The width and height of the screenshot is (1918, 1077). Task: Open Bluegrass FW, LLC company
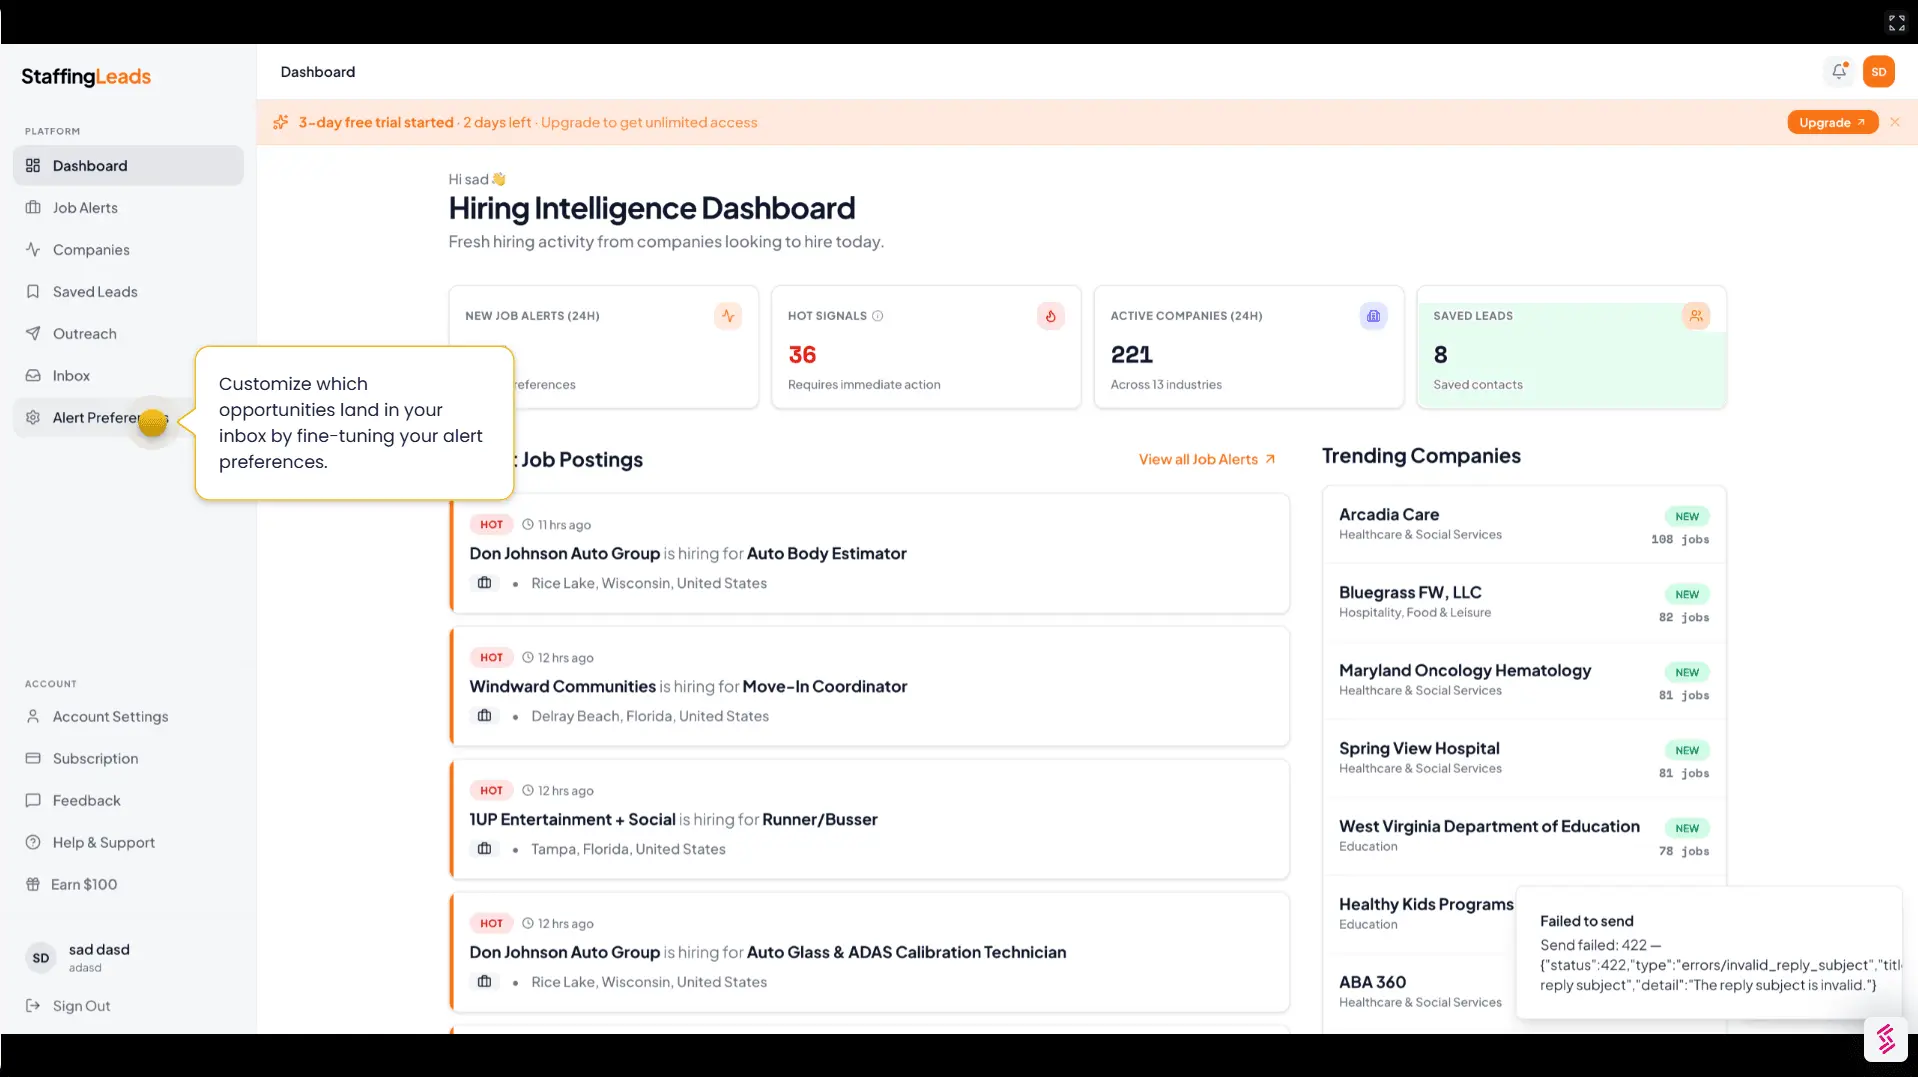(1524, 603)
